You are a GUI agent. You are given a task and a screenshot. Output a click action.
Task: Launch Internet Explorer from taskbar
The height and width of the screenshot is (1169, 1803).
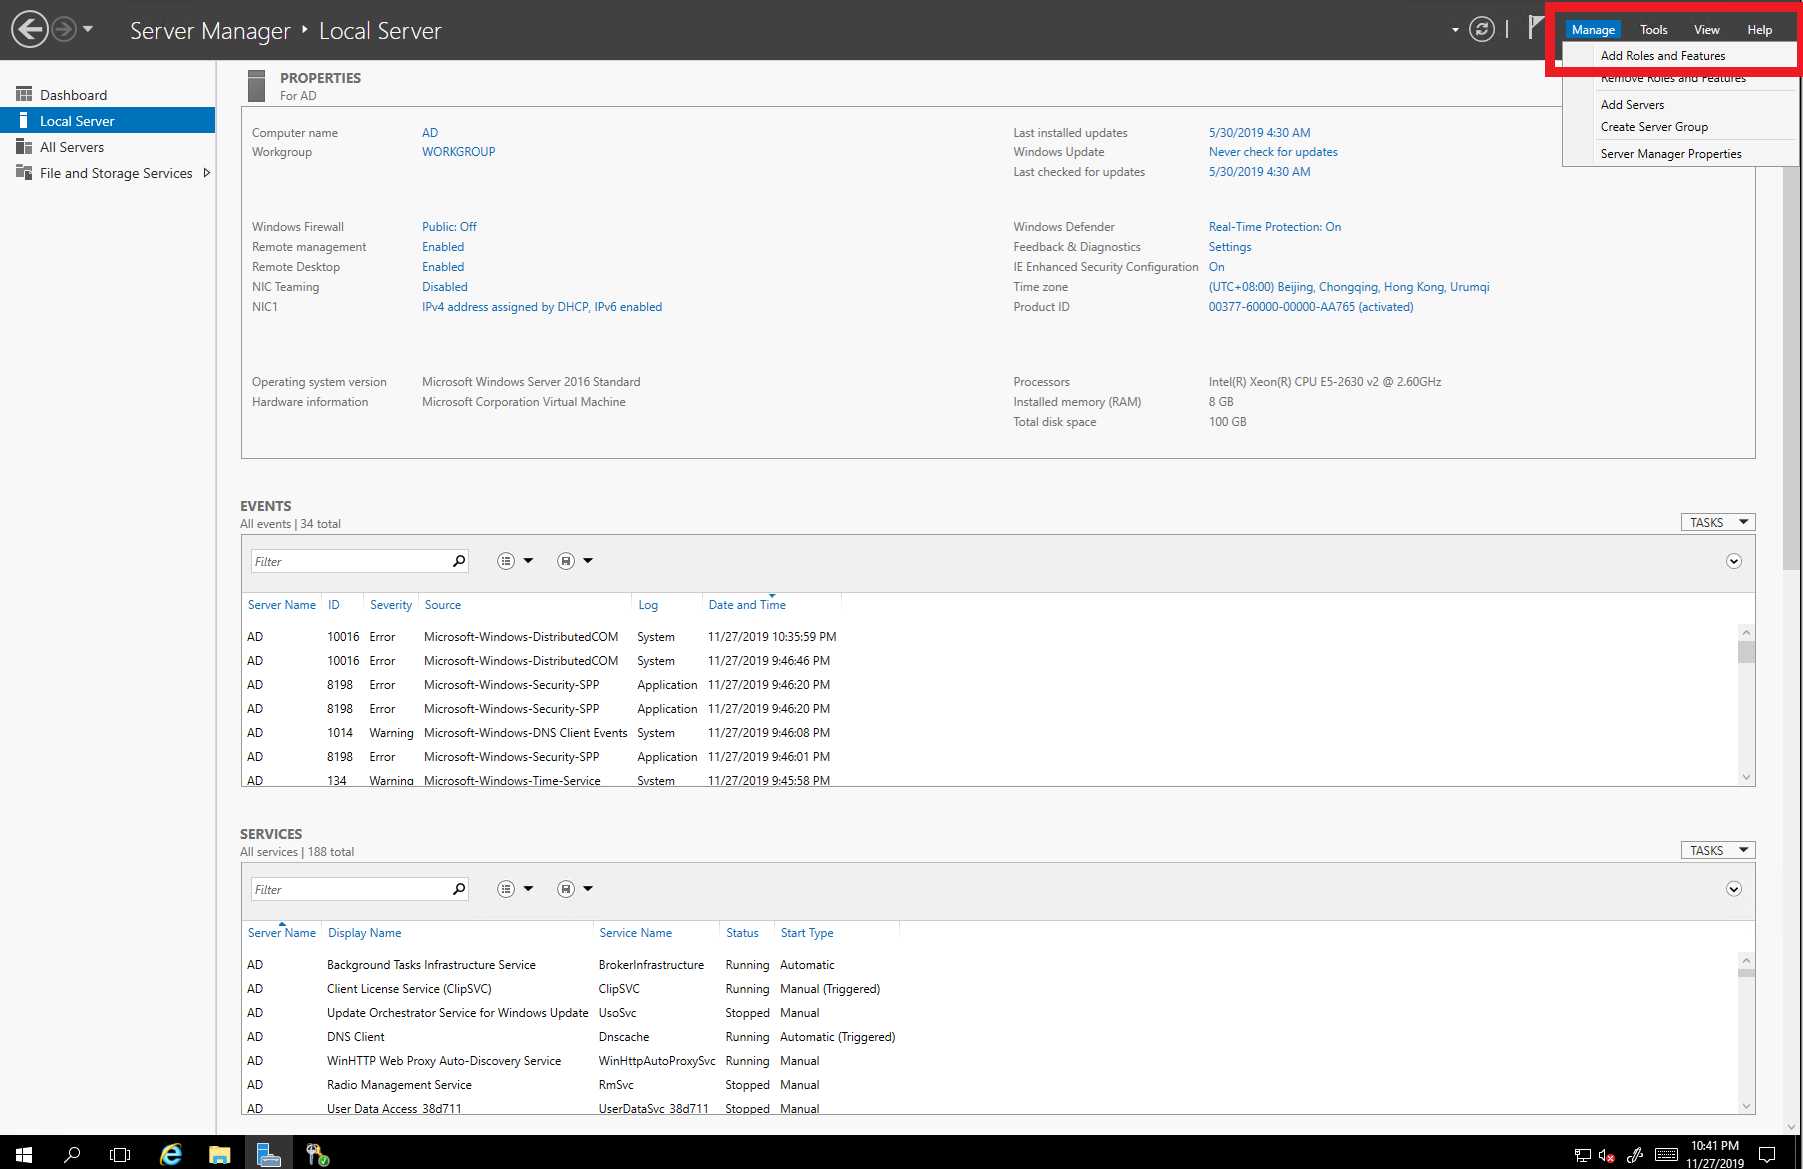(x=171, y=1154)
